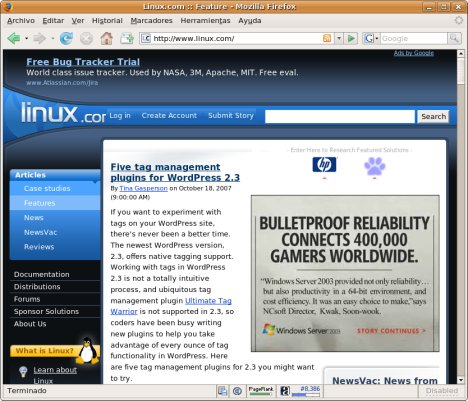Open a new tab with the toolbar icon
The image size is (468, 401).
point(127,39)
